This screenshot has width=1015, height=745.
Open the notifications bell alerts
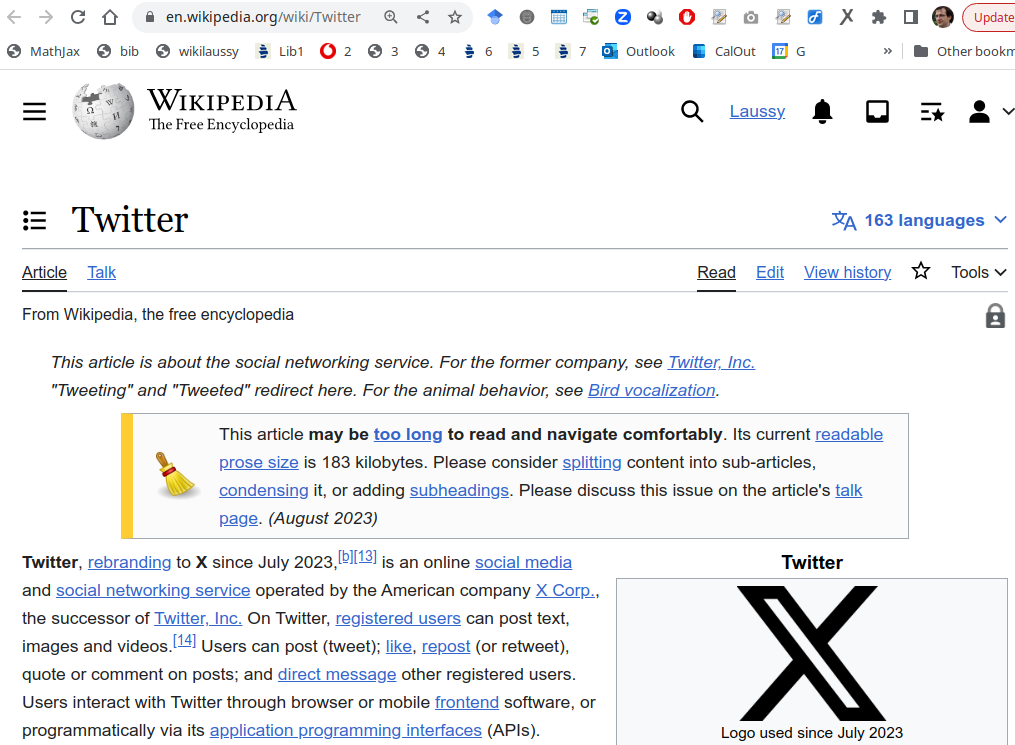click(822, 112)
